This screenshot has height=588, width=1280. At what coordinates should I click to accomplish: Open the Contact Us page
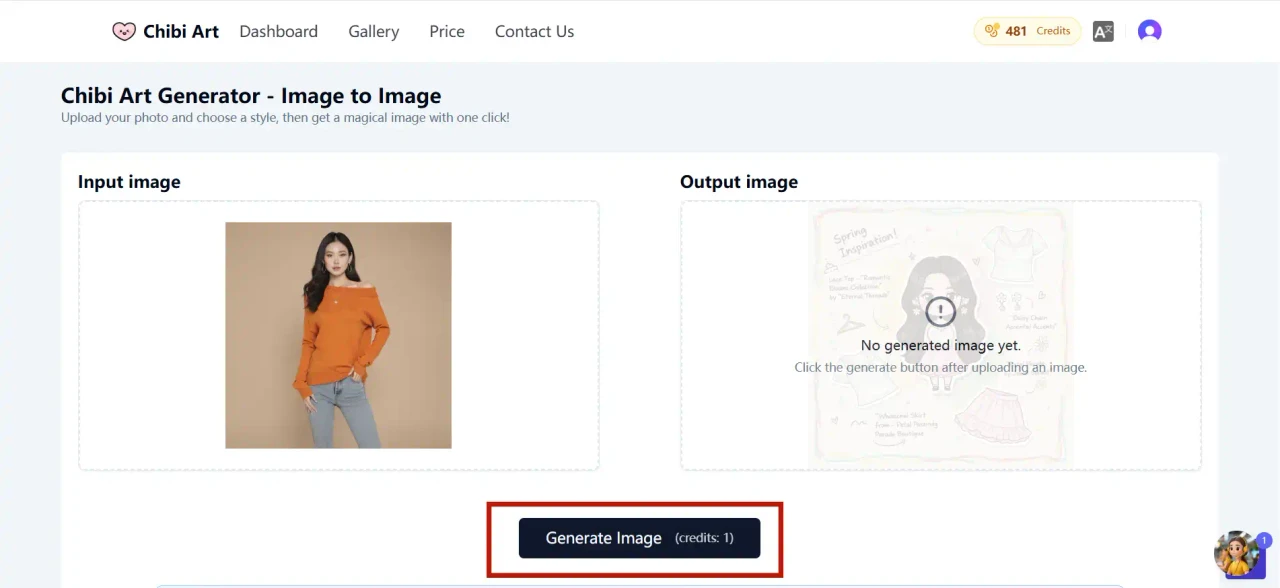click(x=534, y=31)
